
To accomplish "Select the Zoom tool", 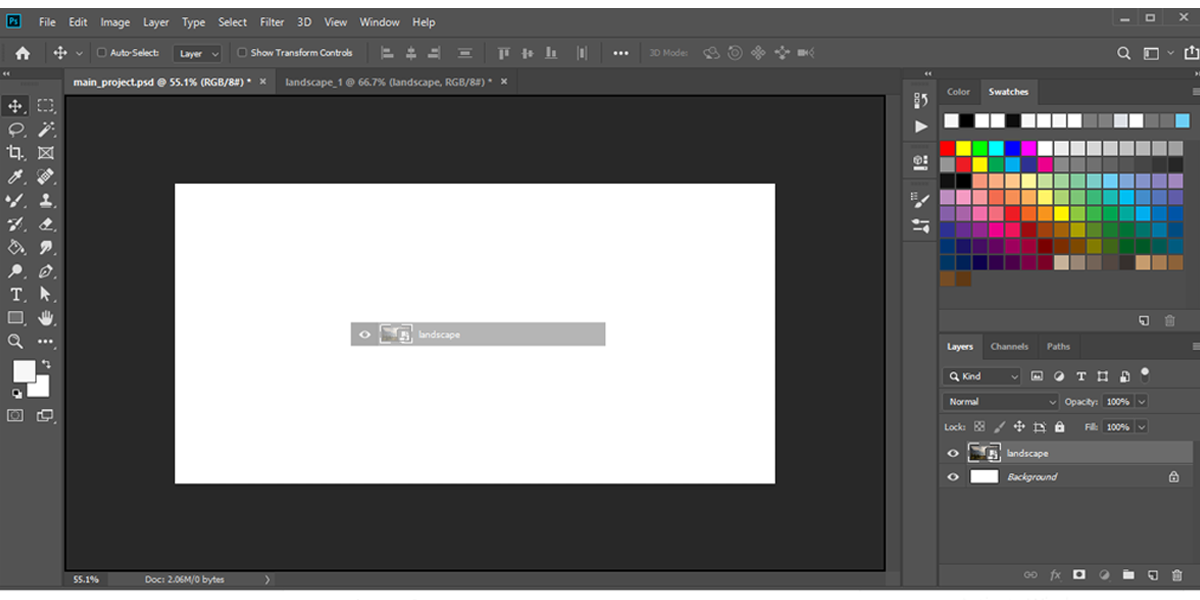I will point(14,342).
